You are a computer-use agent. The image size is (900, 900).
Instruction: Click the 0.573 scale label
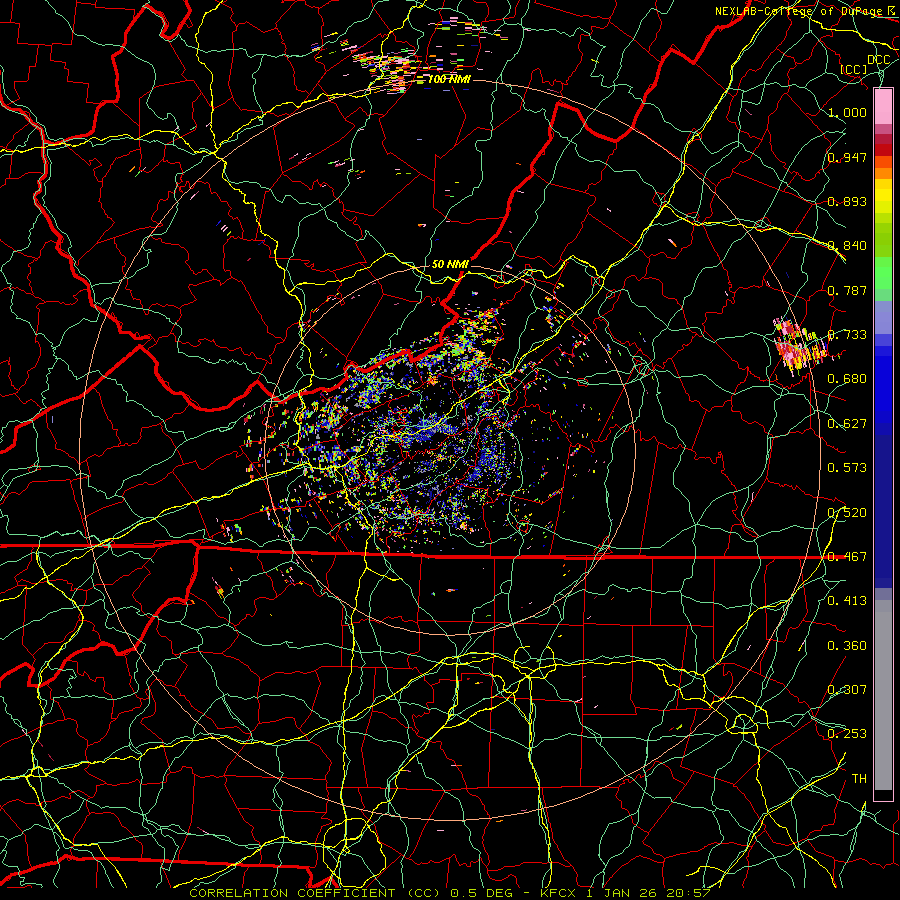(x=847, y=468)
